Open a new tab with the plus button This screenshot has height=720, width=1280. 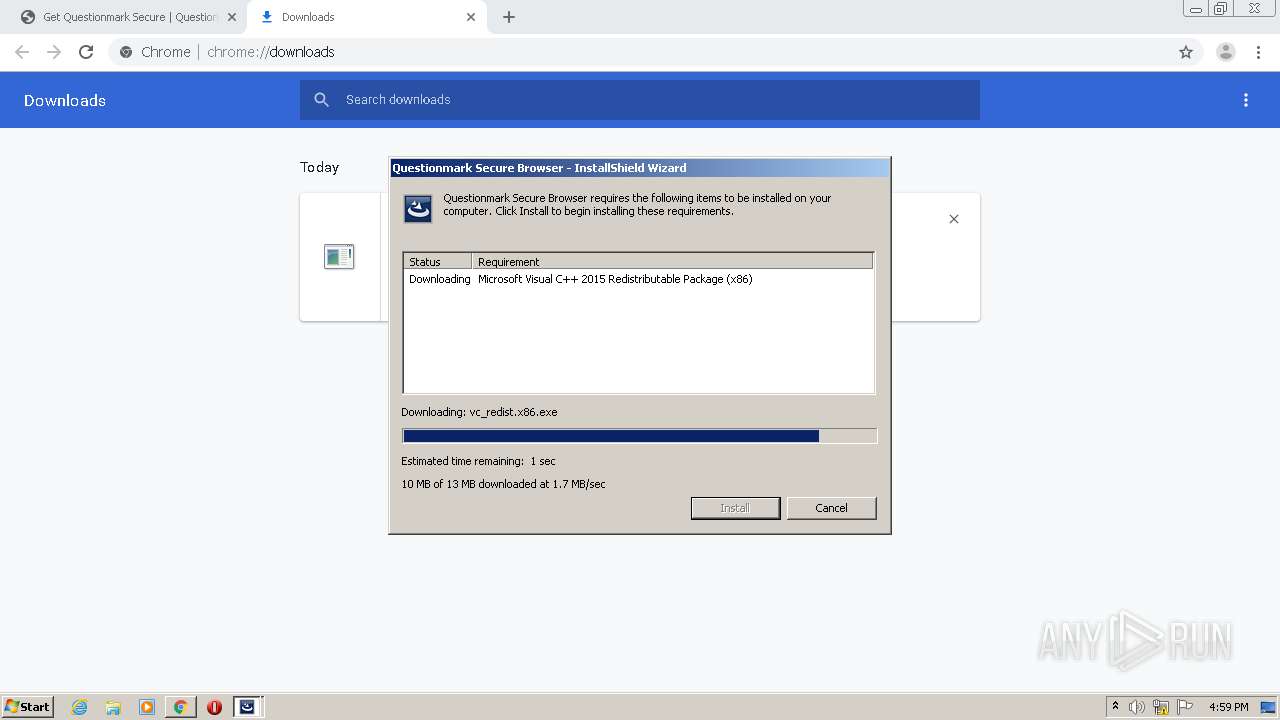coord(509,17)
